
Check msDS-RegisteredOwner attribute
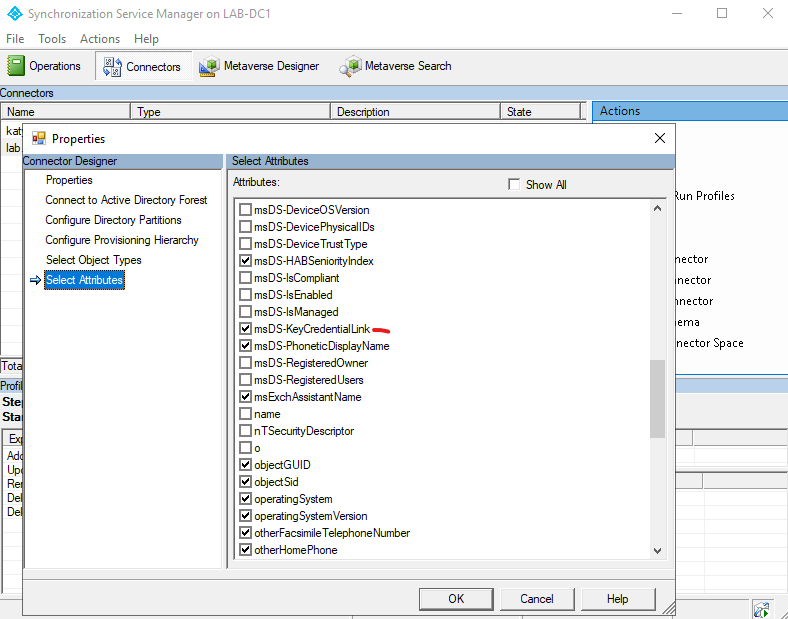tap(245, 363)
